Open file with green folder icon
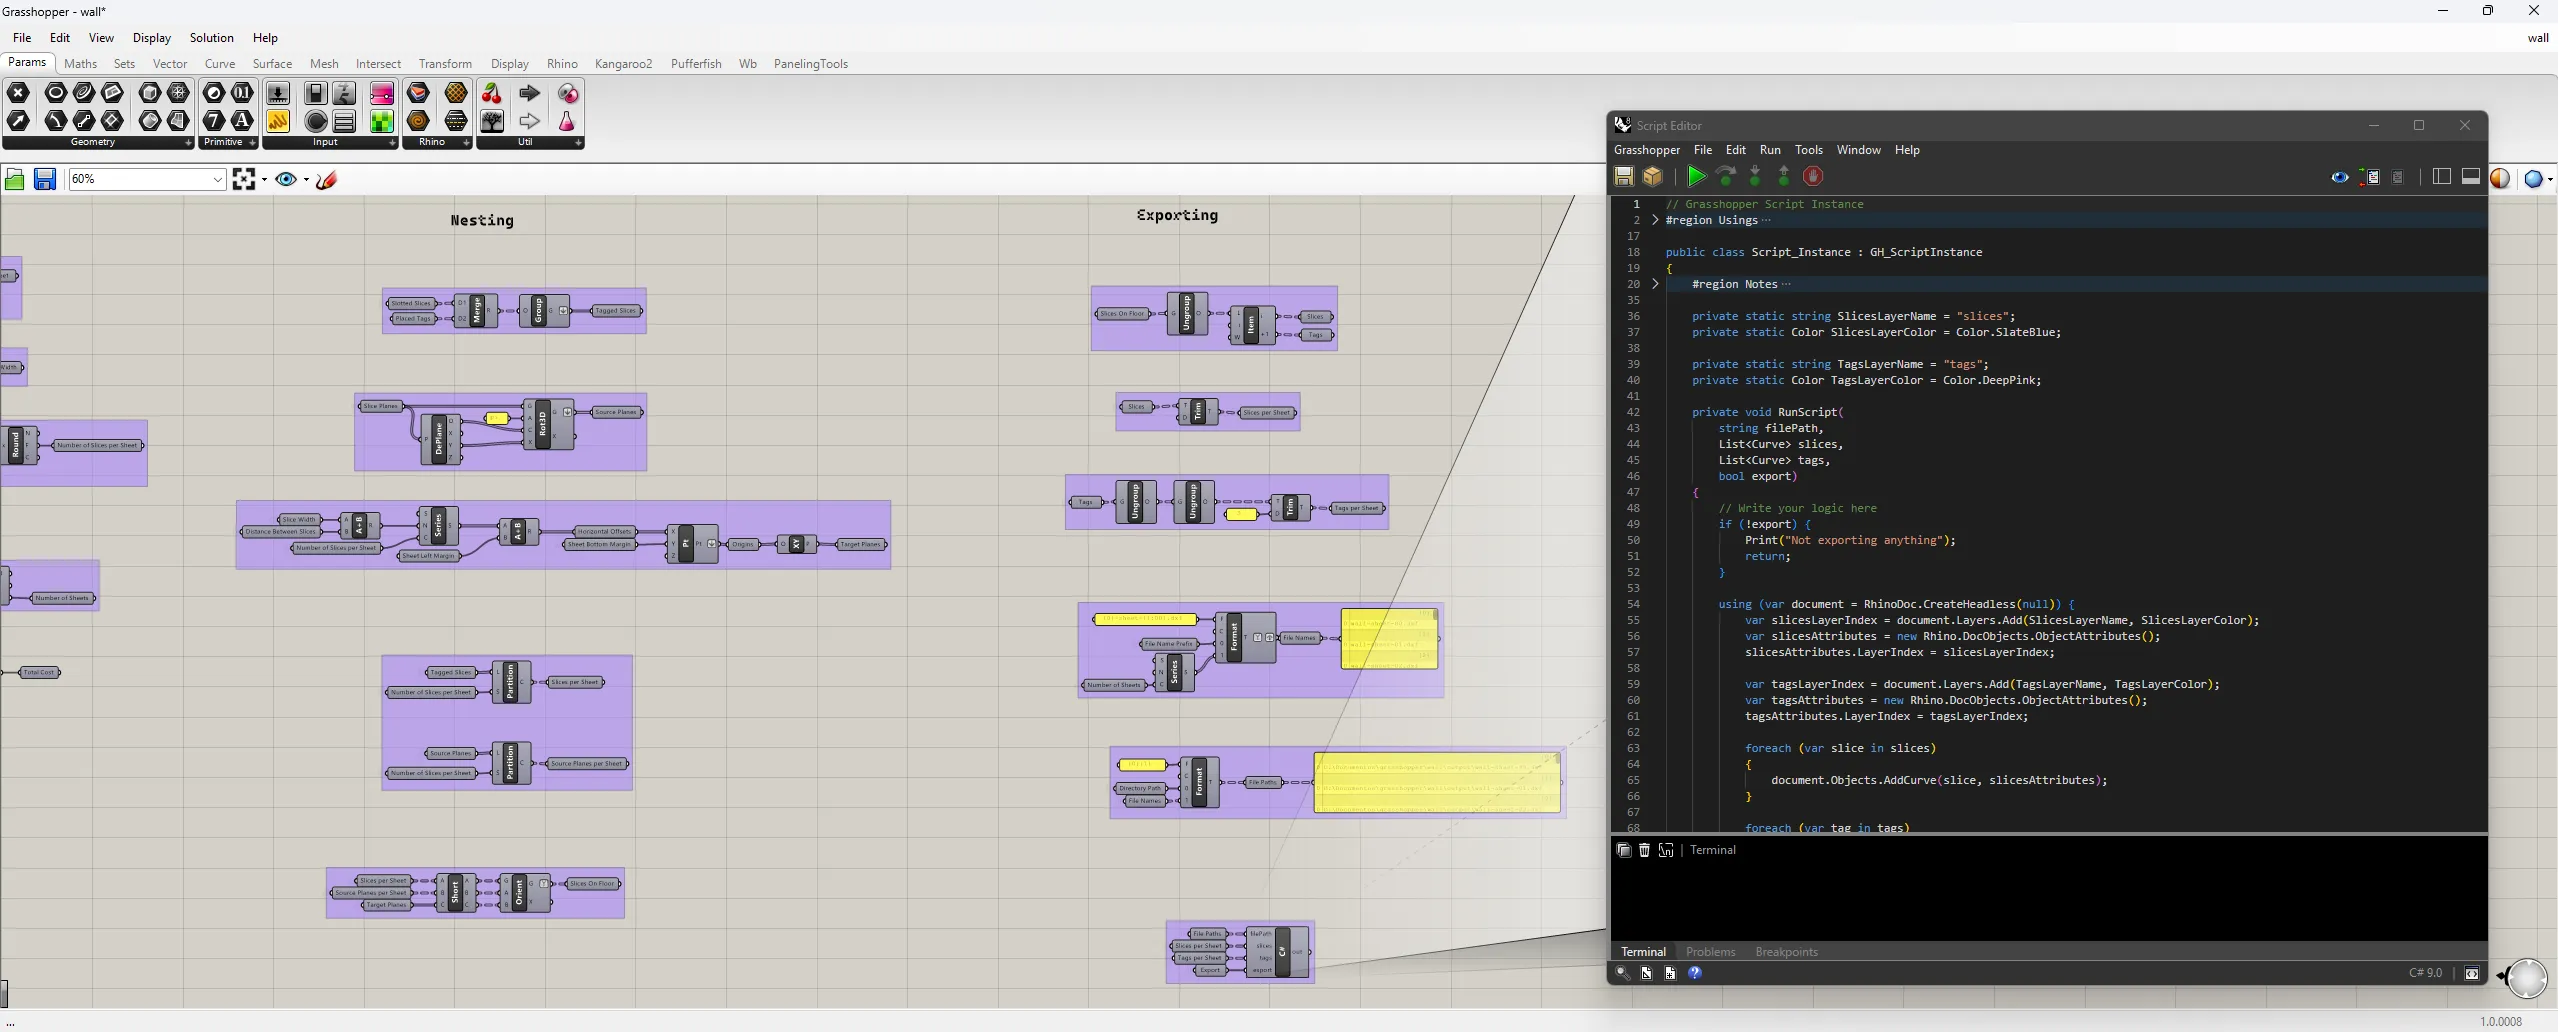2558x1032 pixels. [15, 179]
